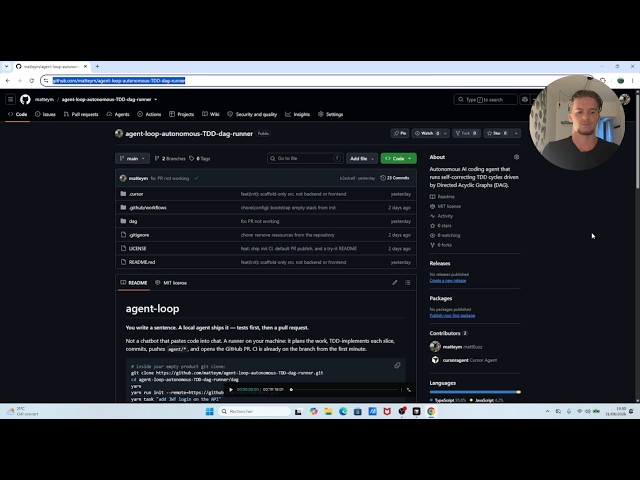Open File Explorer from the taskbar
640x480 pixels.
click(328, 411)
